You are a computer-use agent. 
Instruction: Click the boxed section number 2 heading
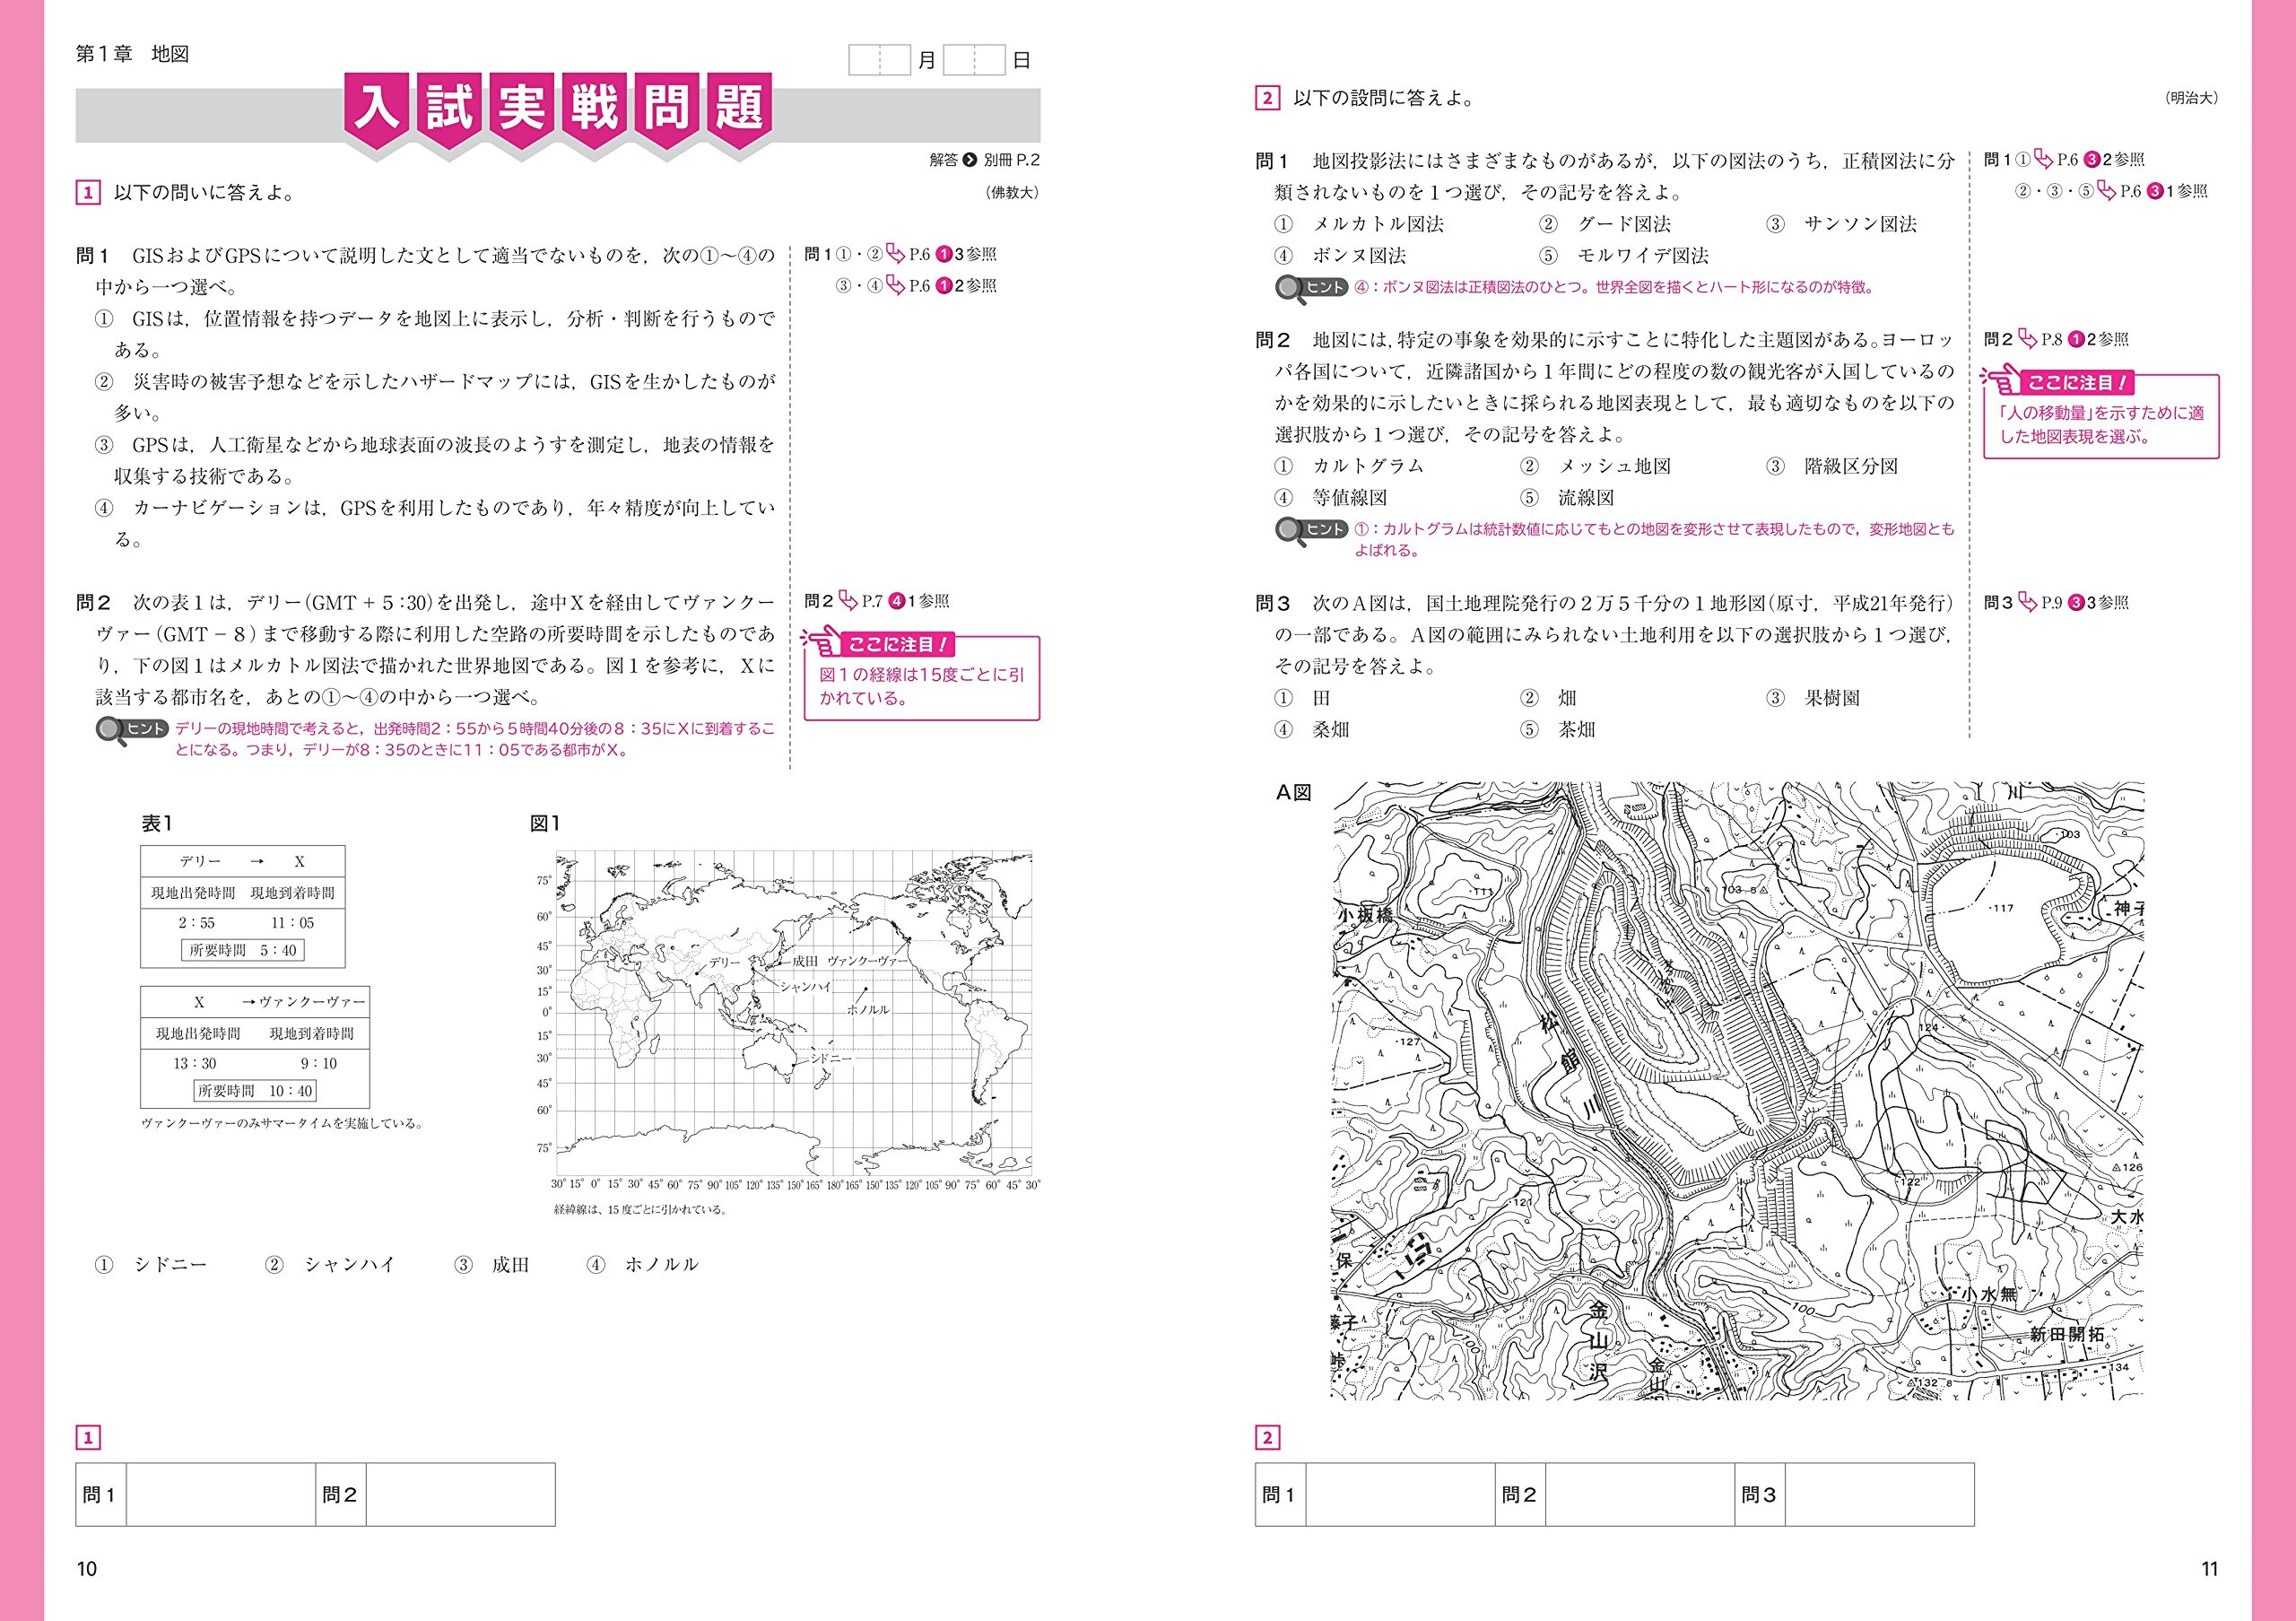tap(1267, 98)
